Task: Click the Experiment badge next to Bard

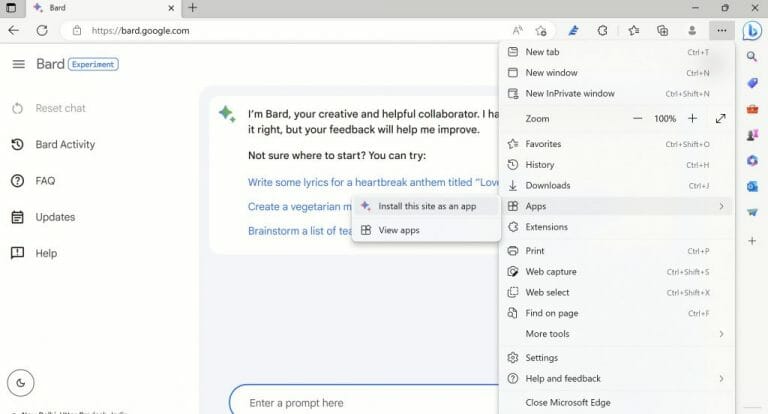Action: point(93,64)
